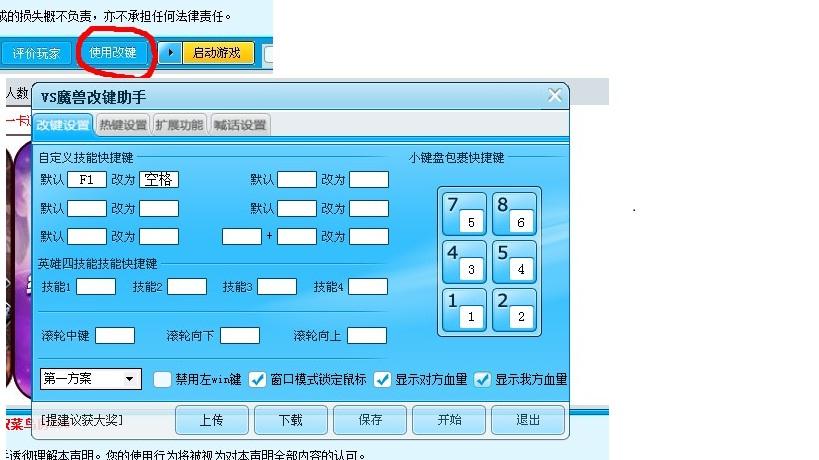
Task: Click the 下载 button
Action: 291,420
